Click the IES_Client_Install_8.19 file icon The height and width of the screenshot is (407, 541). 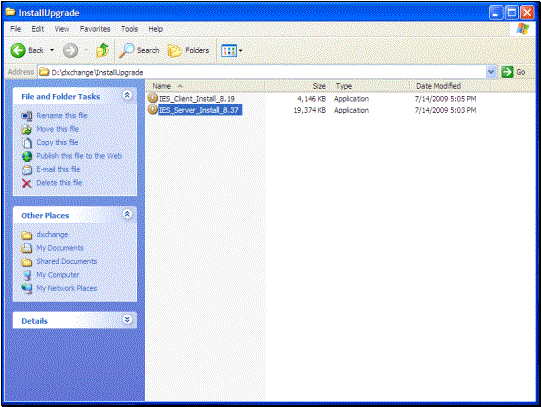tap(152, 98)
